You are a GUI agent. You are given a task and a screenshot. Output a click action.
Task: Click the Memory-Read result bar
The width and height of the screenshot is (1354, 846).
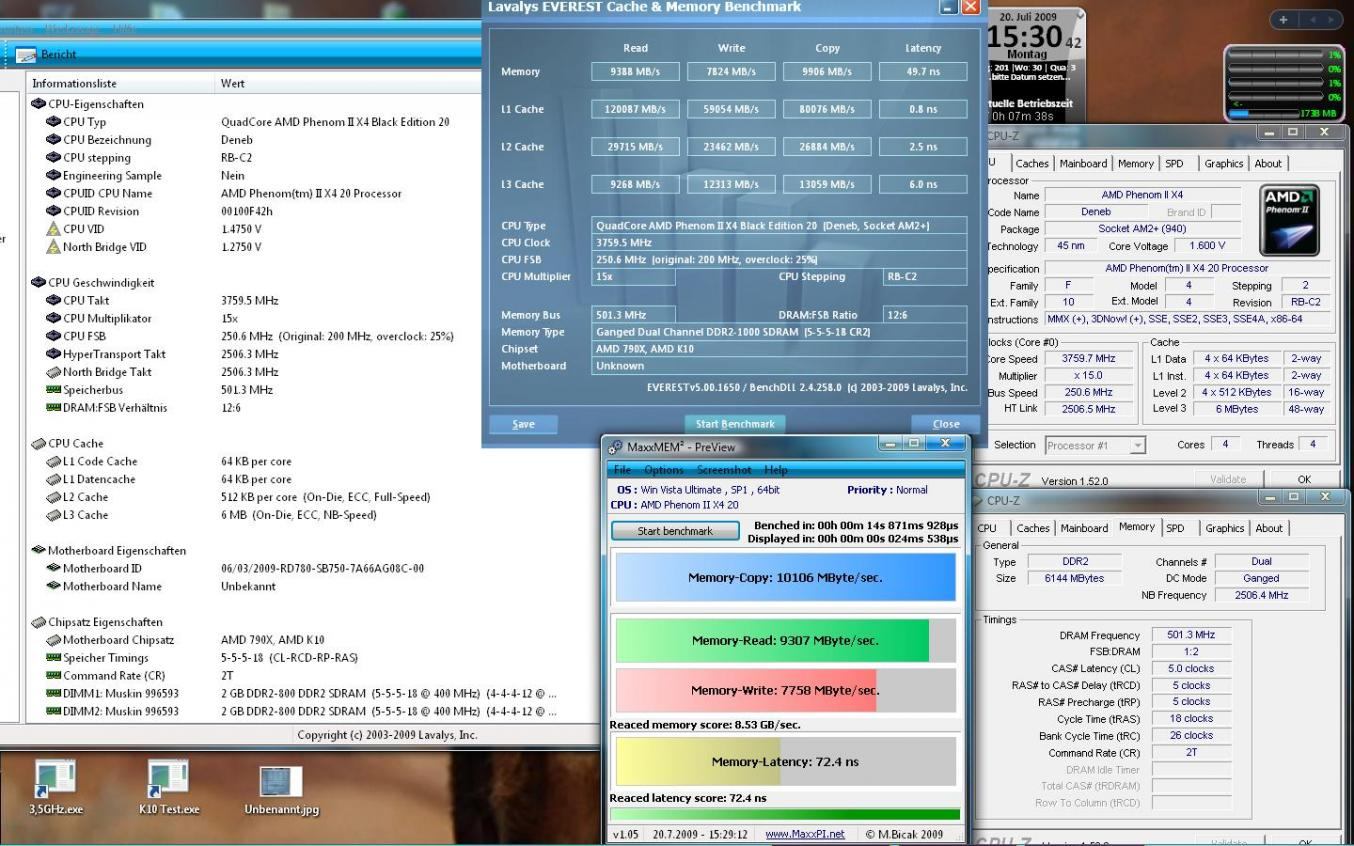(785, 640)
